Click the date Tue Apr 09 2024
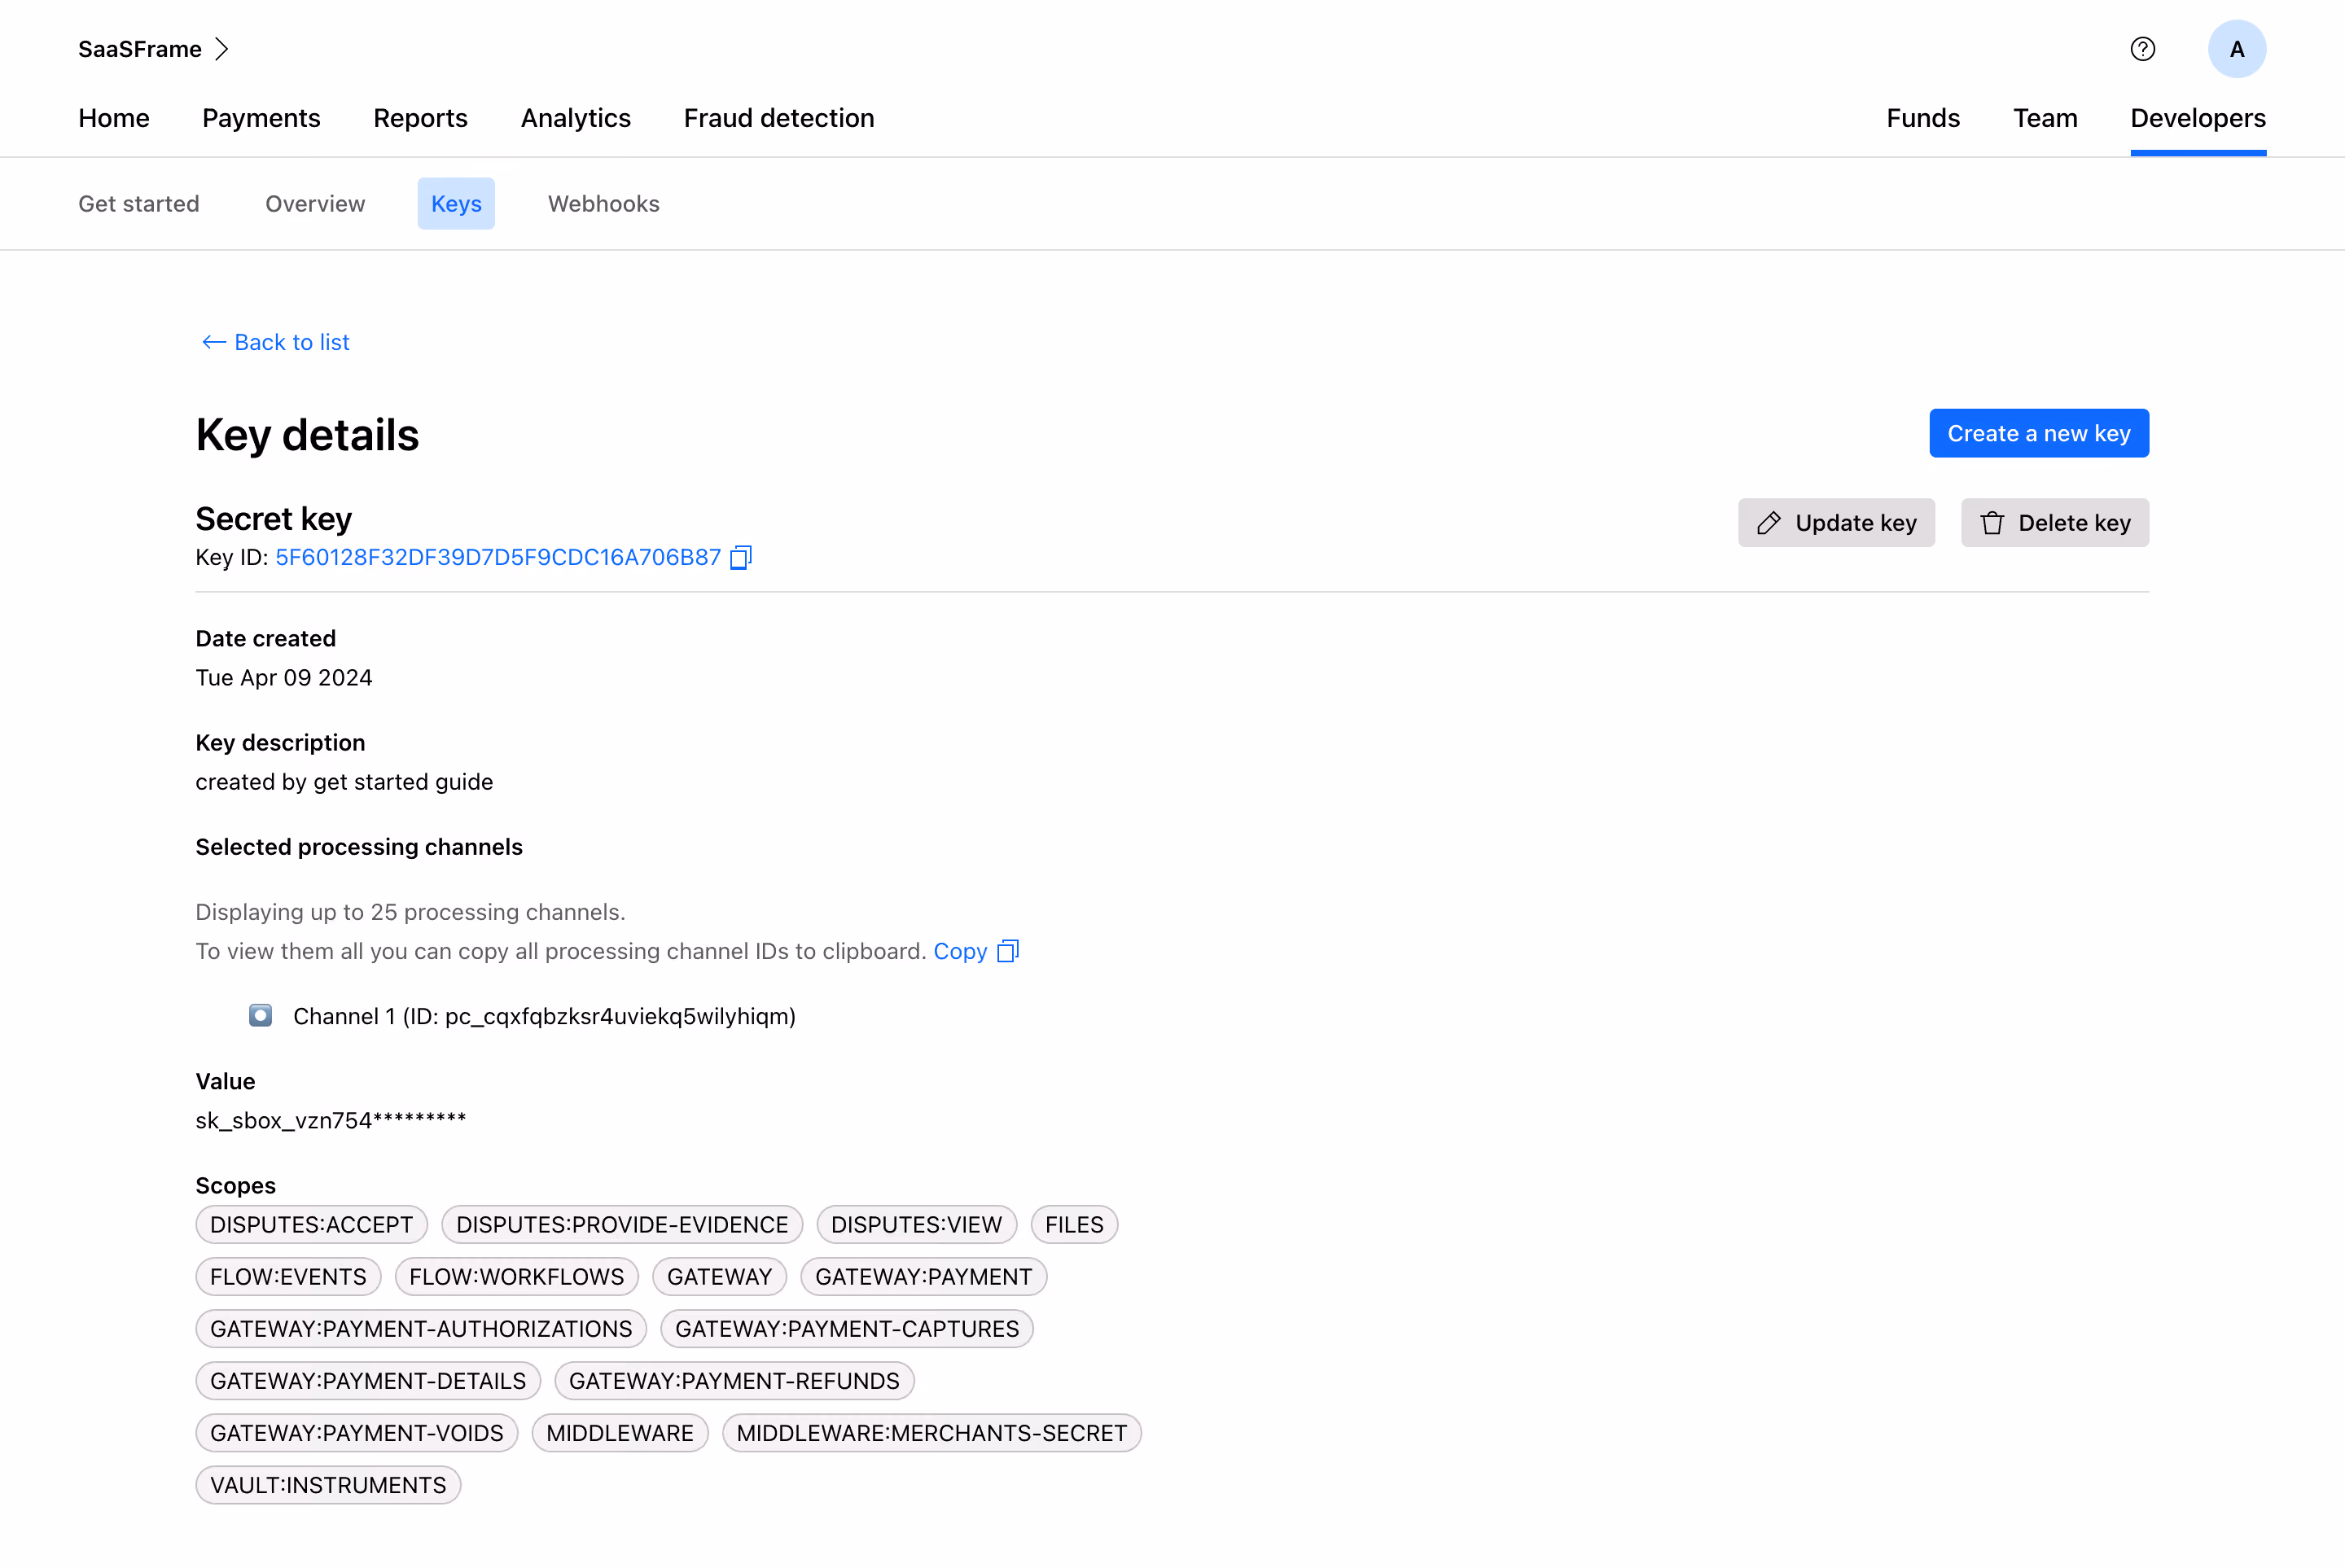The height and width of the screenshot is (1568, 2345). point(284,678)
